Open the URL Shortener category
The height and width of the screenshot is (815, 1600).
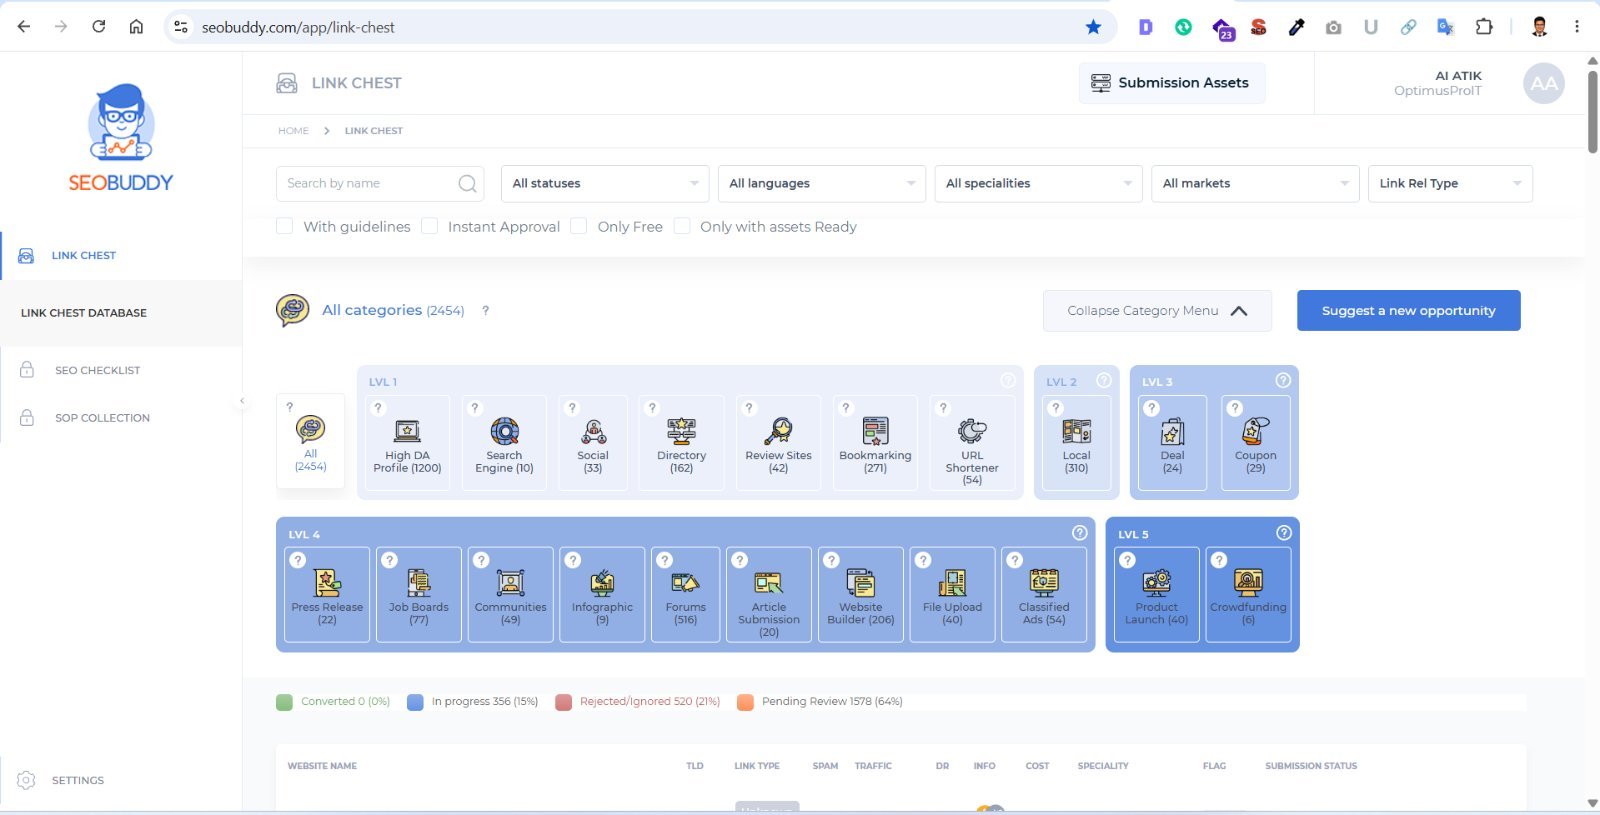point(972,443)
